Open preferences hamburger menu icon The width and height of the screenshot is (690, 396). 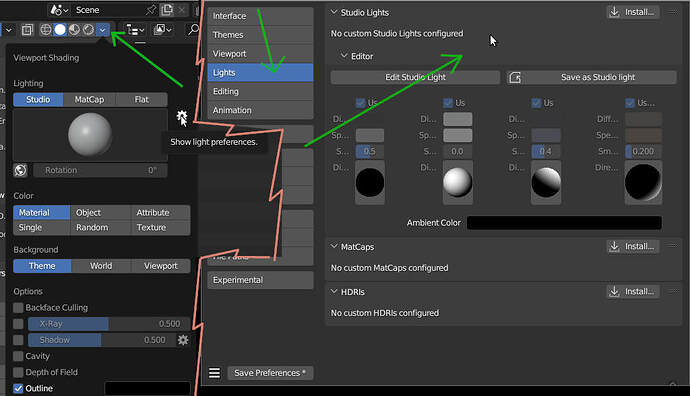click(214, 373)
